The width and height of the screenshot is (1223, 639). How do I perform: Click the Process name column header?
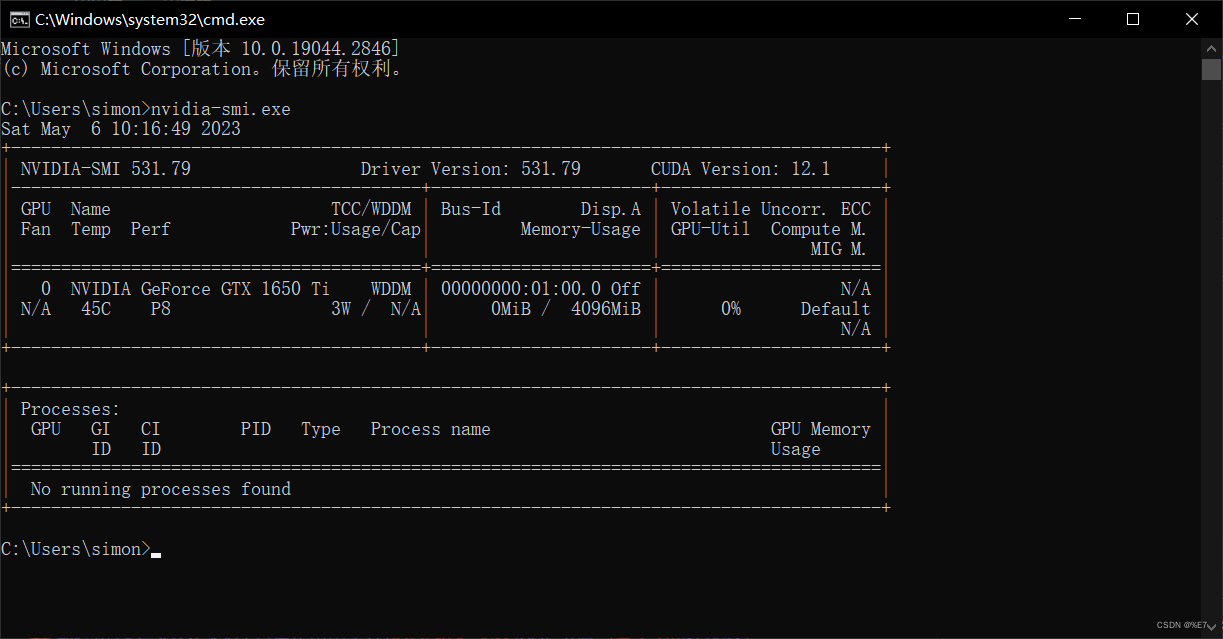431,429
